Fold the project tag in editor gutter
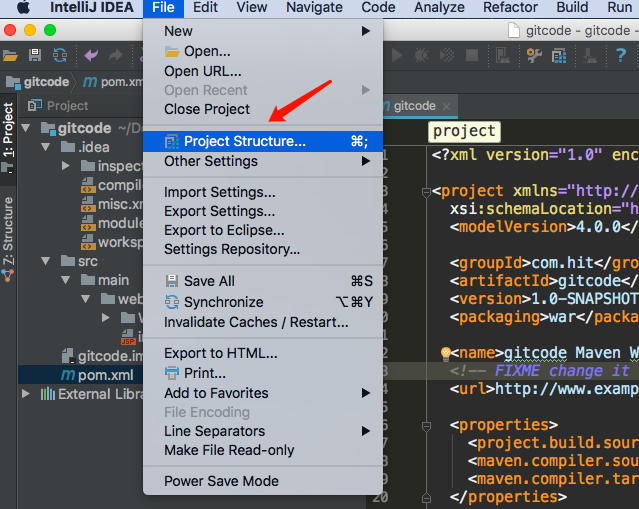The width and height of the screenshot is (639, 509). (426, 192)
